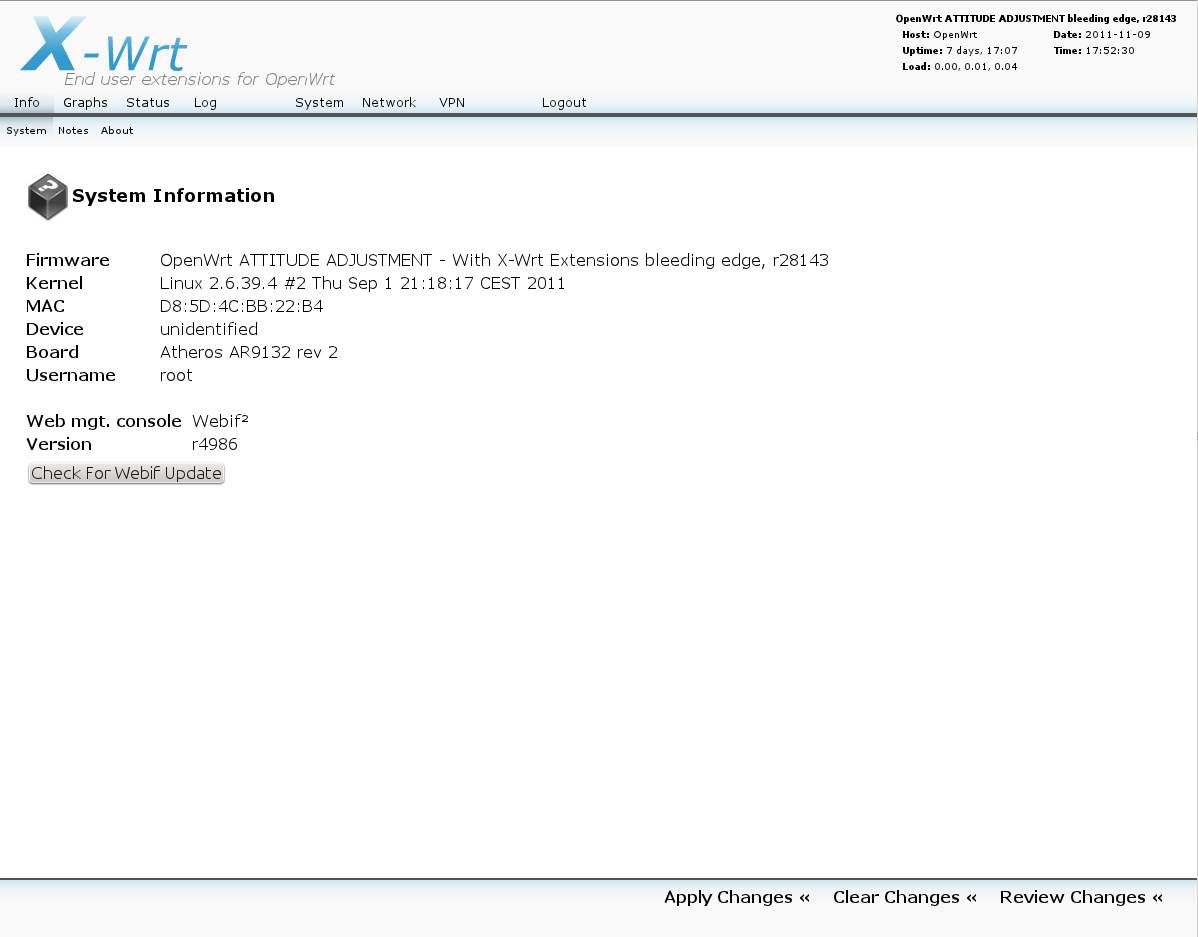Click the board value Atheros AR9132 rev 2
This screenshot has height=937, width=1198.
pos(248,352)
